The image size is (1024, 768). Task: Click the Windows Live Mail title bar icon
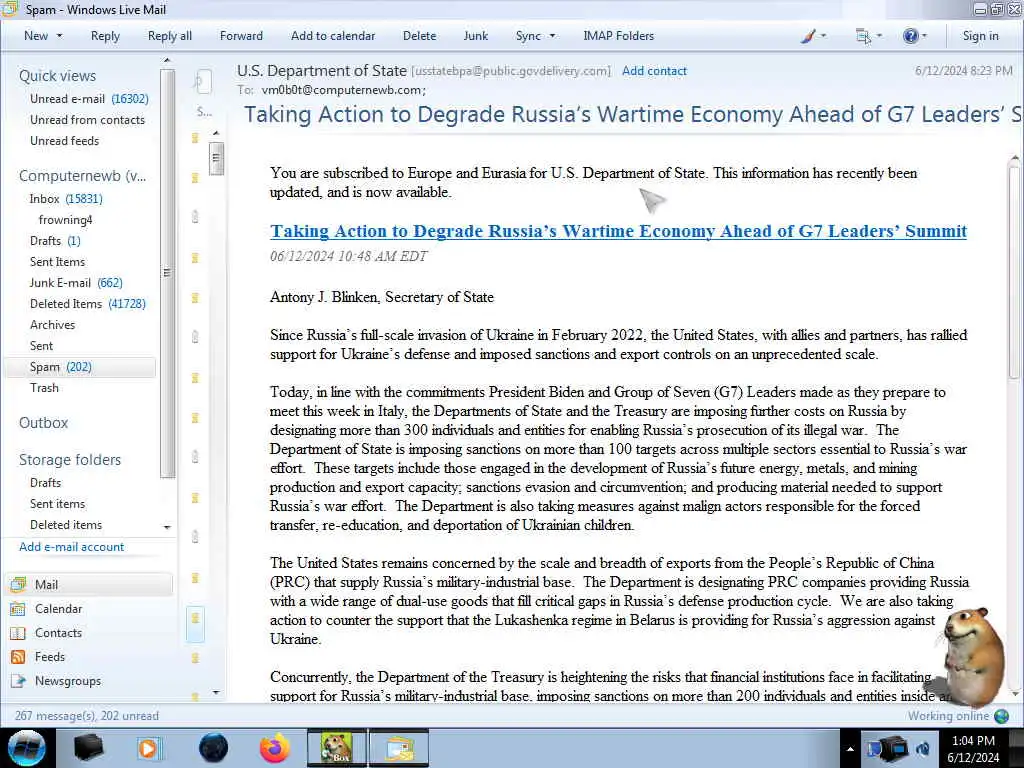tap(9, 9)
